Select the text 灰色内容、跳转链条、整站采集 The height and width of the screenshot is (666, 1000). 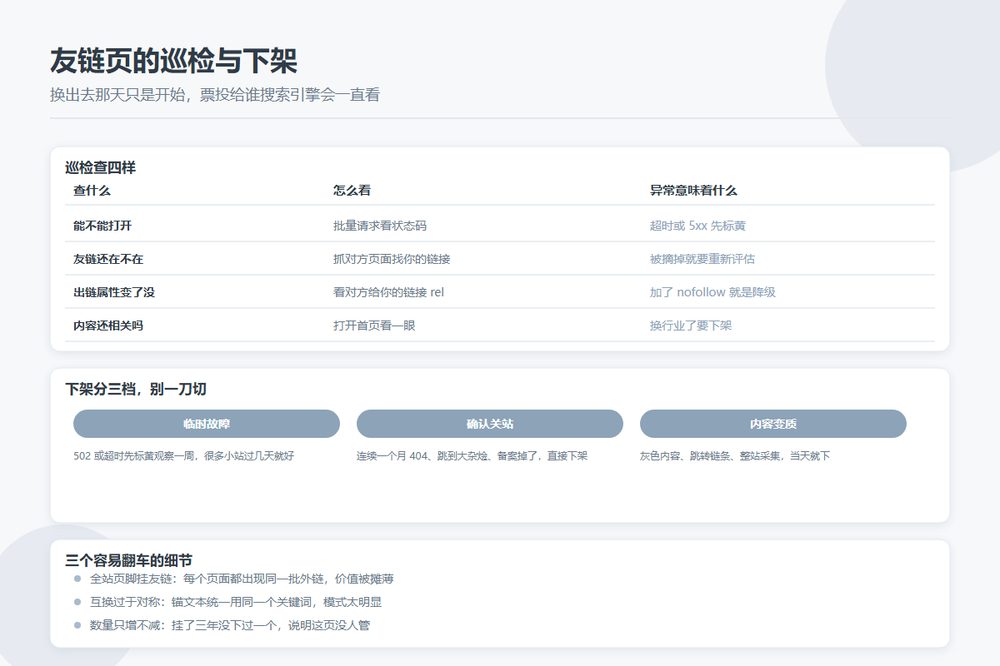coord(710,455)
